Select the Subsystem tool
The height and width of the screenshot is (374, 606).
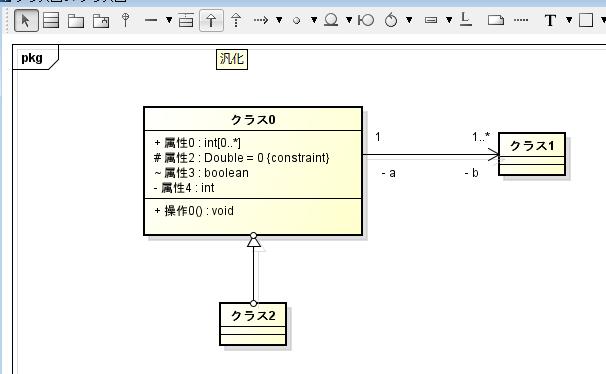click(101, 20)
